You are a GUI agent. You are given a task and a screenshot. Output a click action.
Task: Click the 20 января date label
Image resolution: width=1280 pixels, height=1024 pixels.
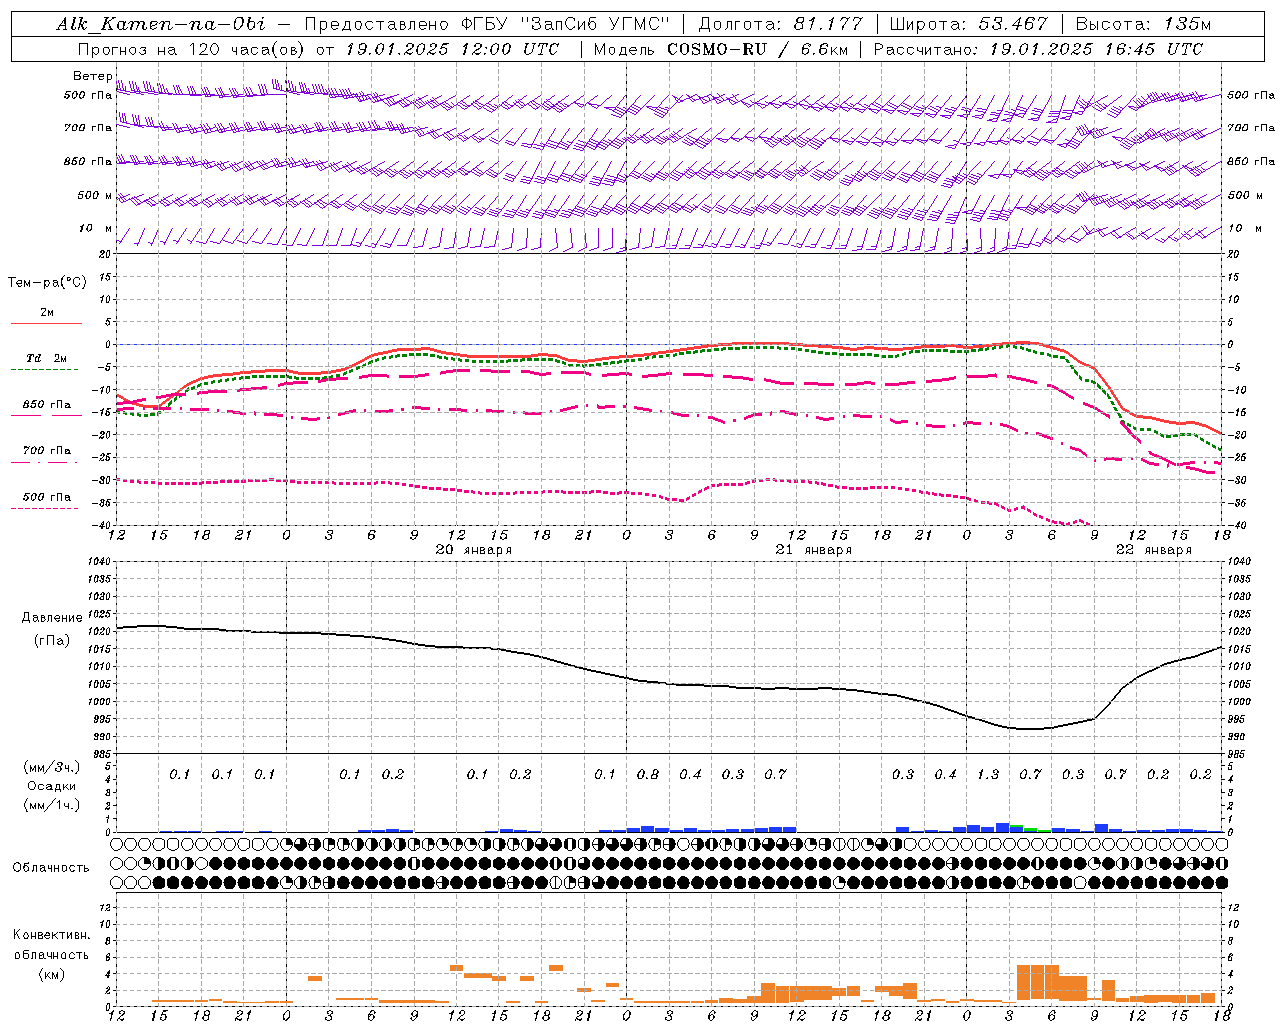473,550
